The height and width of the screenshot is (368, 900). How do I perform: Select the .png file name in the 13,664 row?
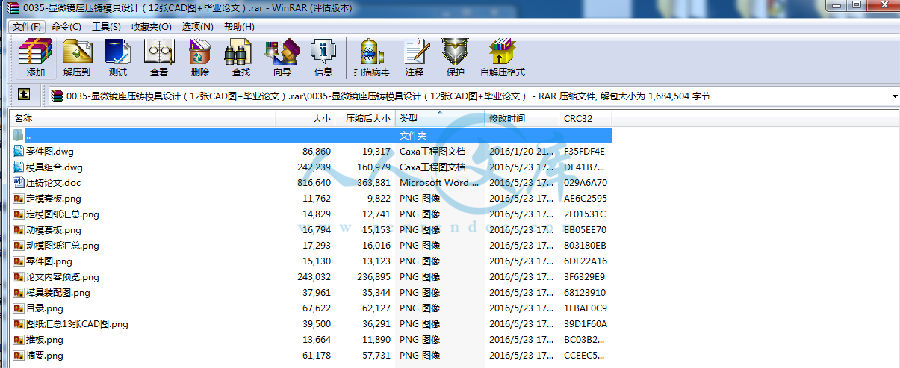(x=44, y=339)
